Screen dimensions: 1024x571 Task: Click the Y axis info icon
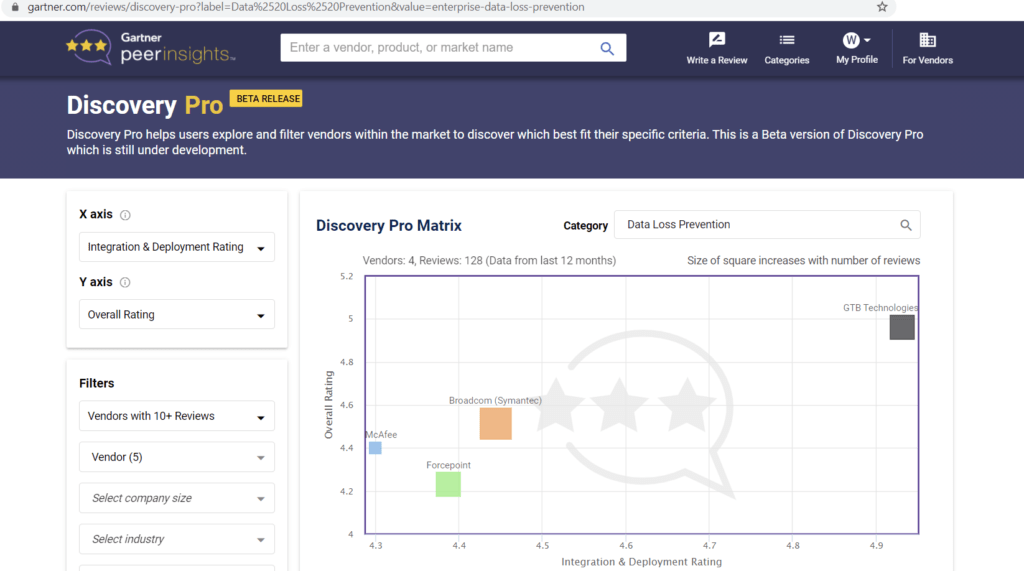pos(125,282)
